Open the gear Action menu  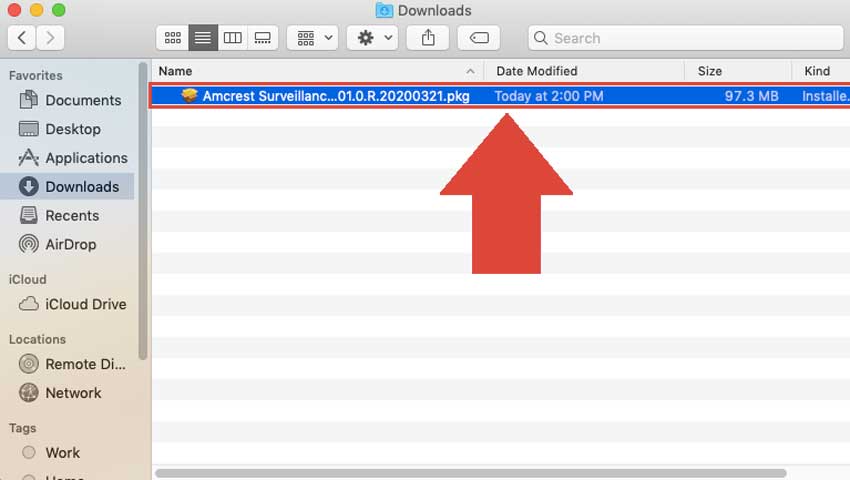tap(374, 38)
